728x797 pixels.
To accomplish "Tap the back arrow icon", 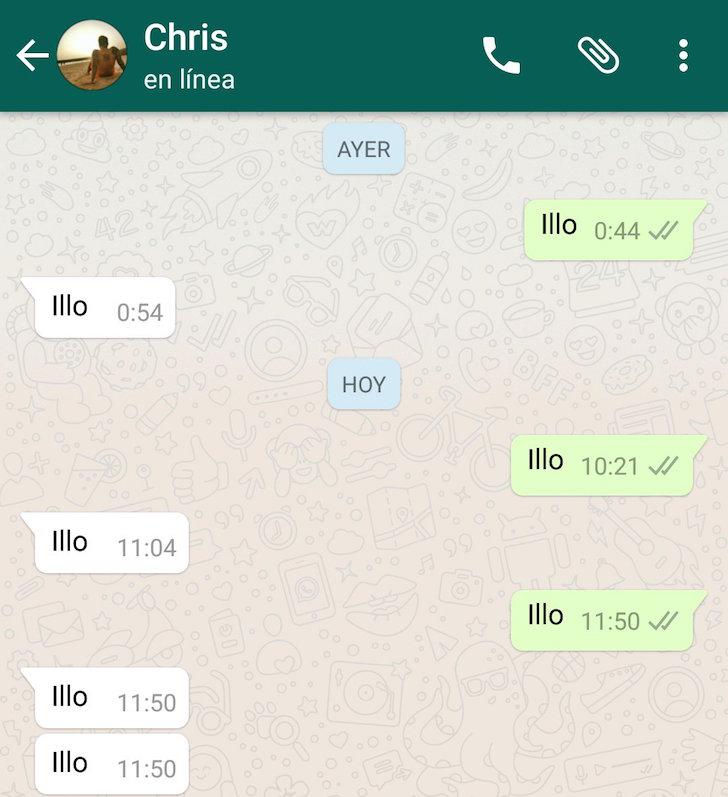I will click(32, 55).
